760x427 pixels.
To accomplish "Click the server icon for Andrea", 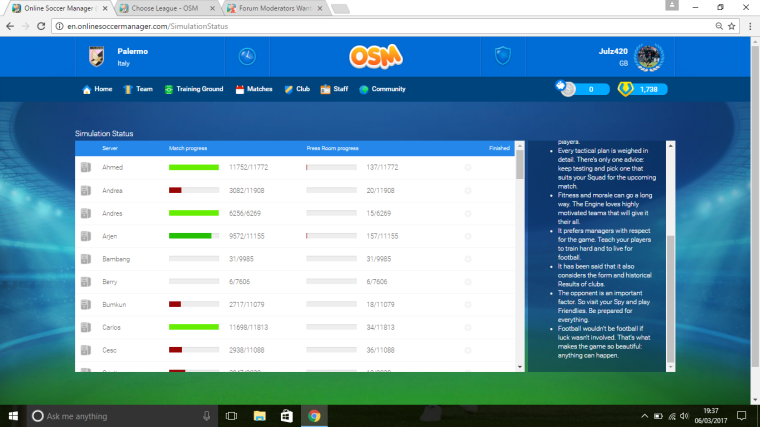I will [86, 190].
